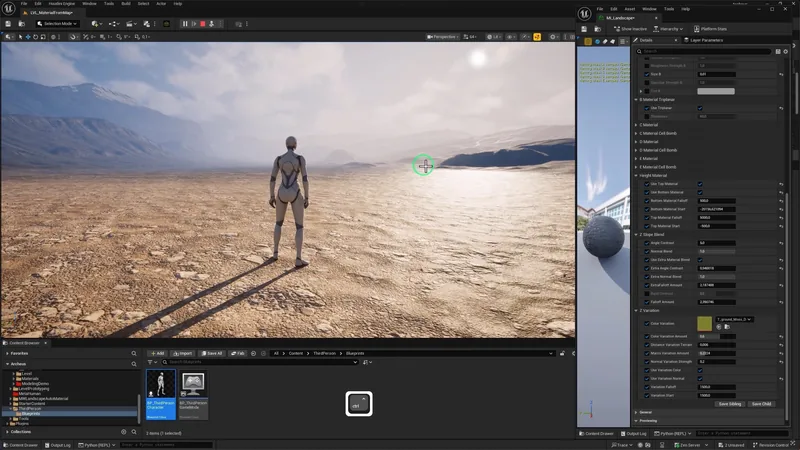The image size is (800, 450).
Task: Open the cinematics clapperboard icon dropdown
Action: pos(131,23)
